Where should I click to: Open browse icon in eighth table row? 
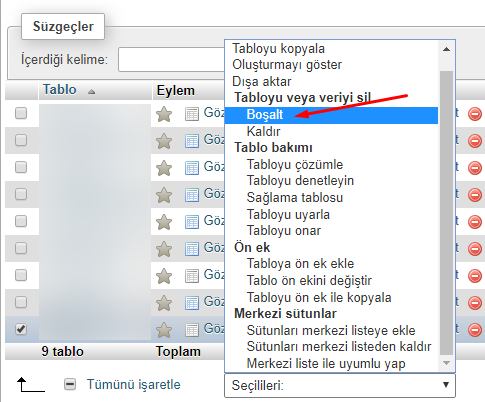pos(192,303)
